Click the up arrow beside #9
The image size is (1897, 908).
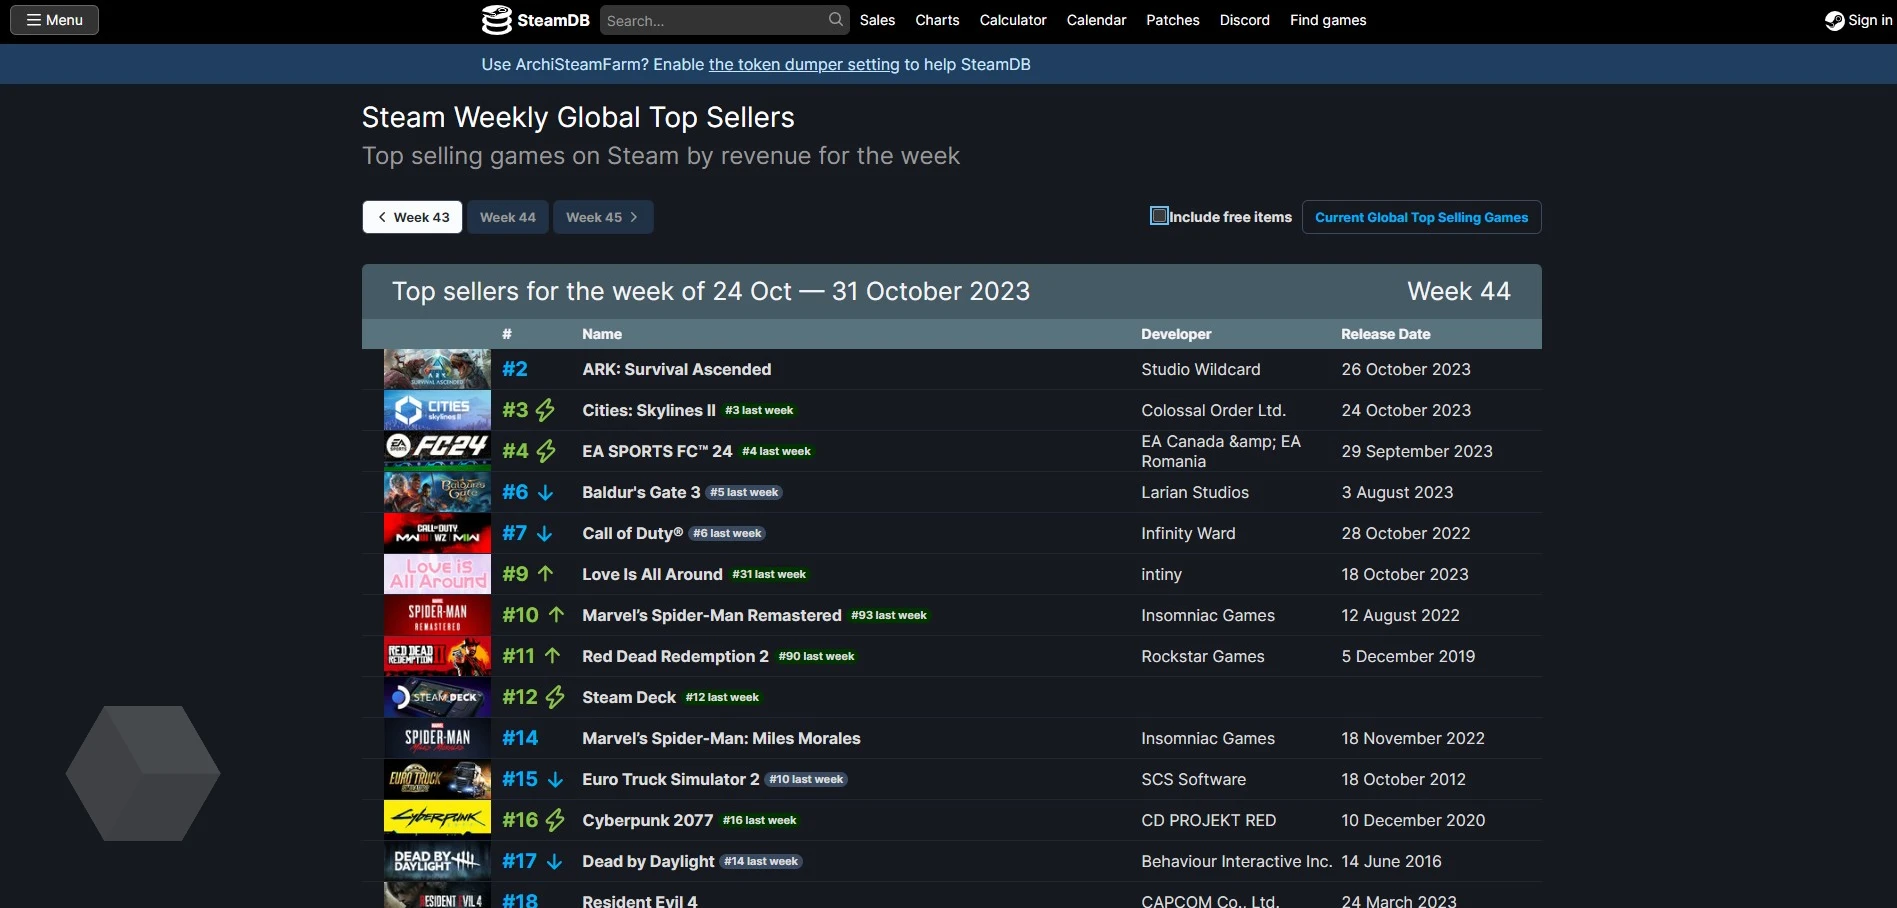(545, 574)
